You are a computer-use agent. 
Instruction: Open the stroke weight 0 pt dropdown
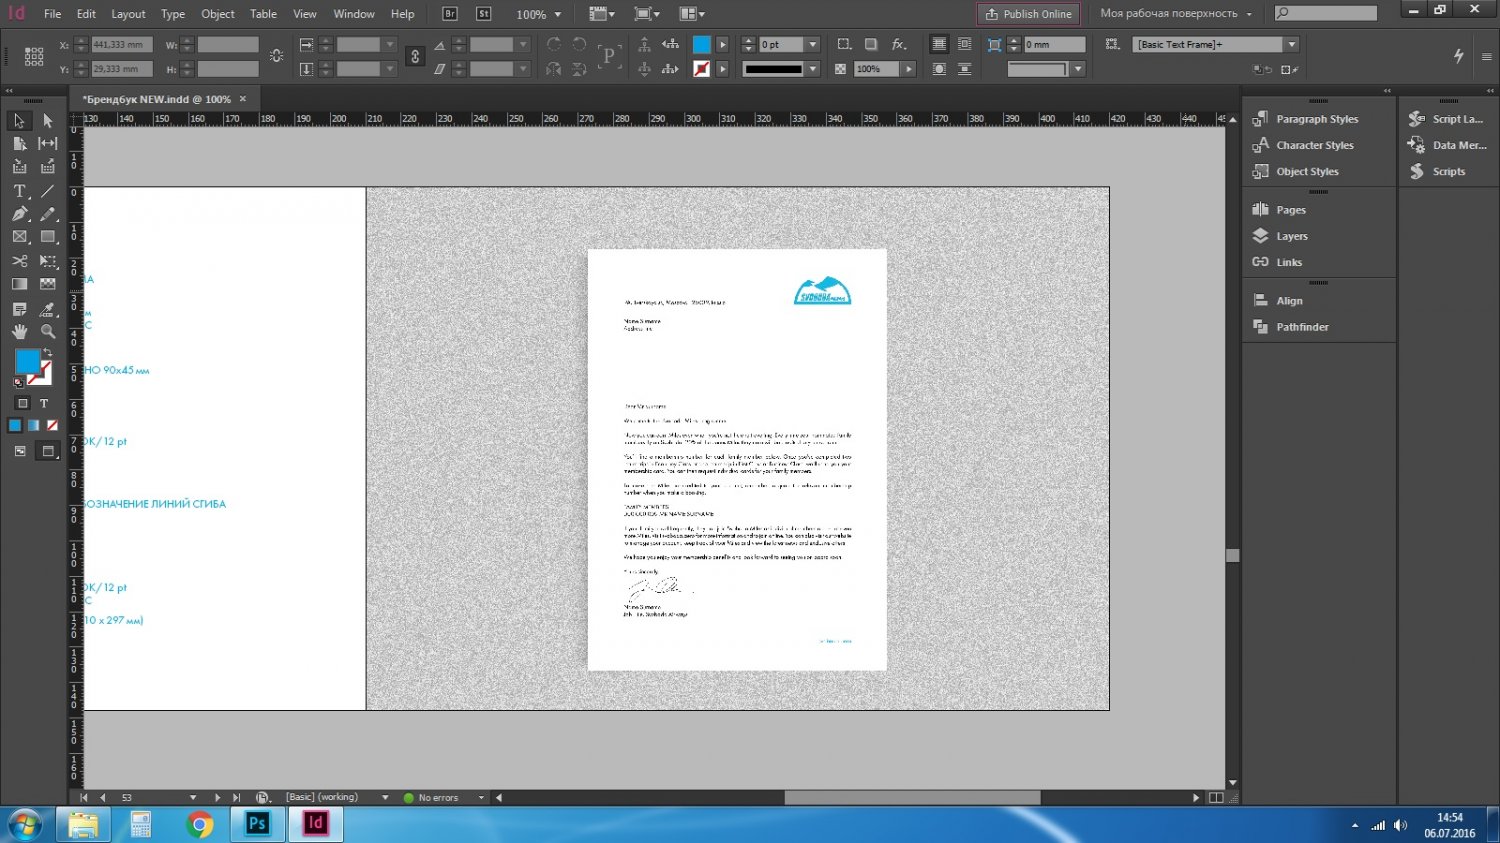tap(813, 45)
